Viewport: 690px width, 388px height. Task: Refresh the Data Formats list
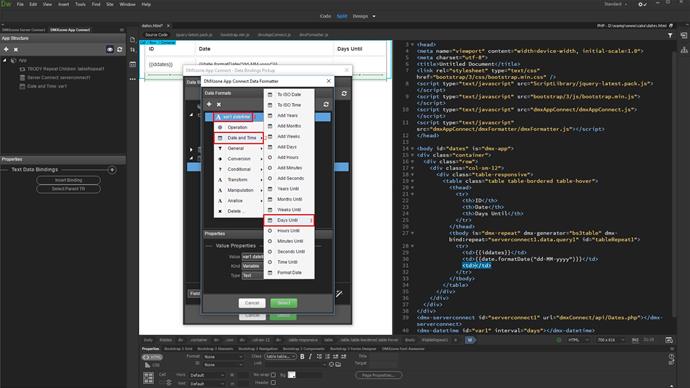tap(326, 104)
